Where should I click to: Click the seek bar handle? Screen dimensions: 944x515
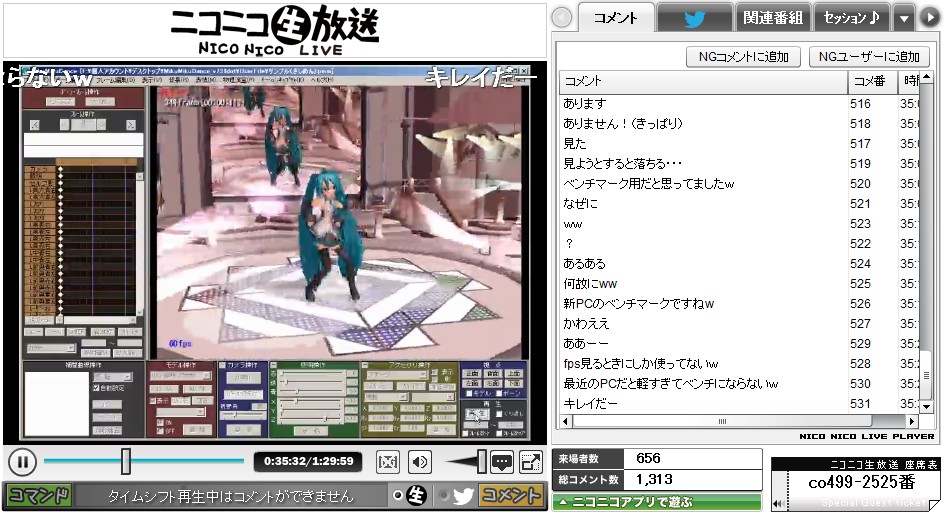tap(125, 461)
